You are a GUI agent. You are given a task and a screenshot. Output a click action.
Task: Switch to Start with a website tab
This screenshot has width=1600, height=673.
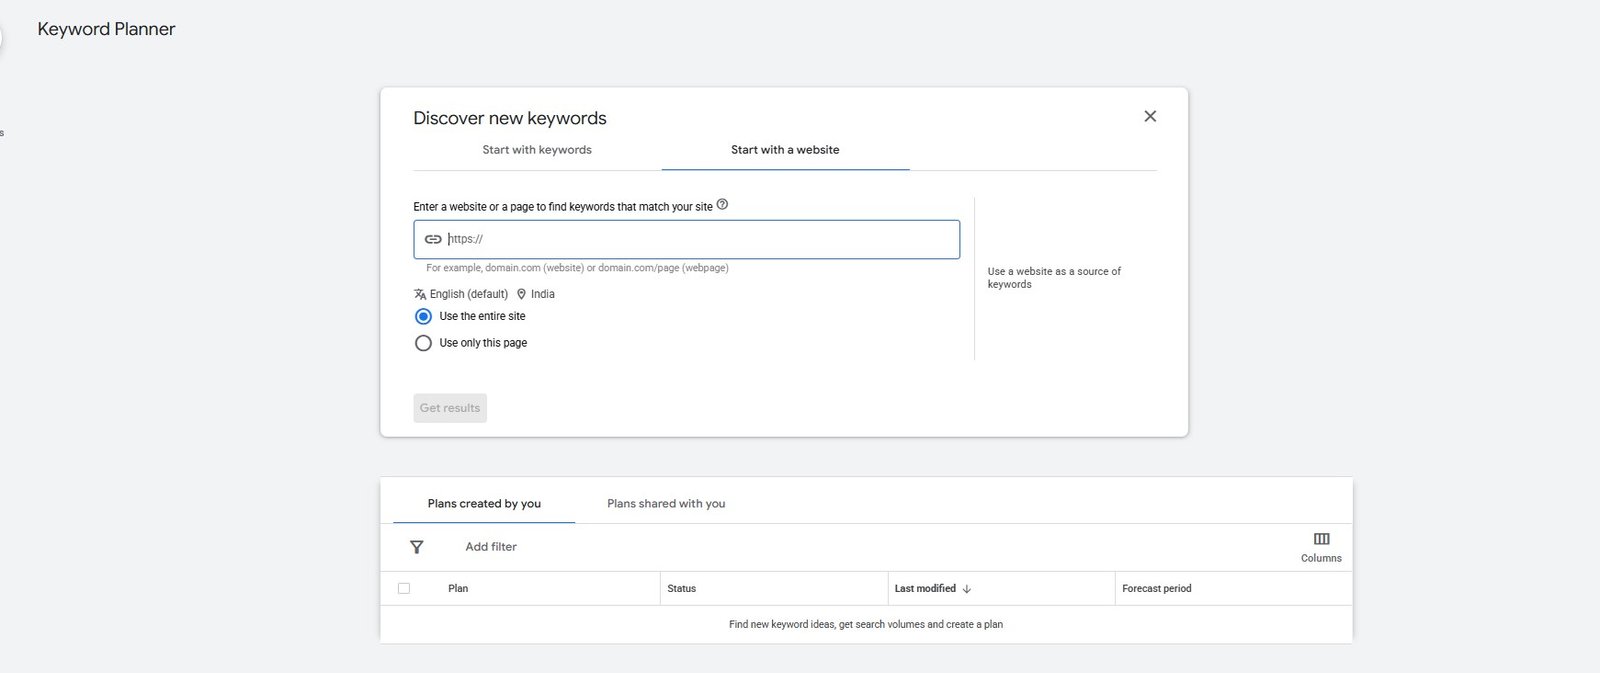pos(785,150)
